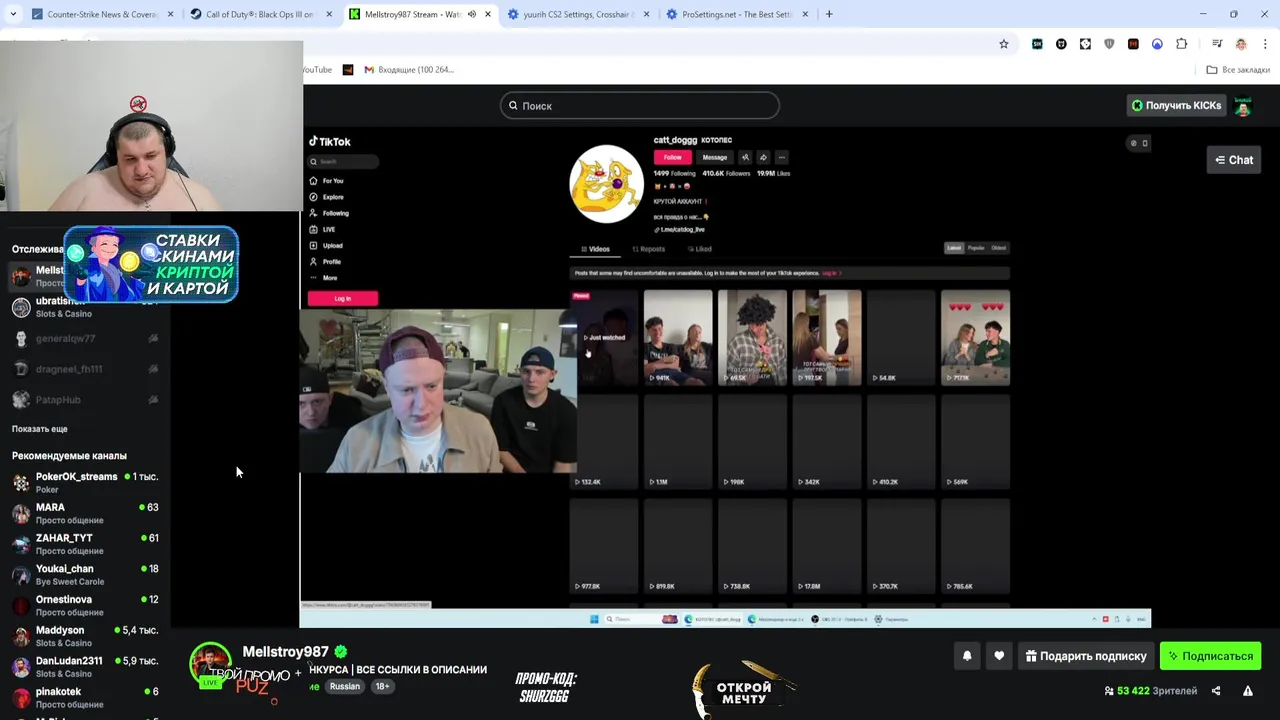This screenshot has height=720, width=1280.
Task: Select the Mellstroy987 Stream tab
Action: click(x=420, y=14)
